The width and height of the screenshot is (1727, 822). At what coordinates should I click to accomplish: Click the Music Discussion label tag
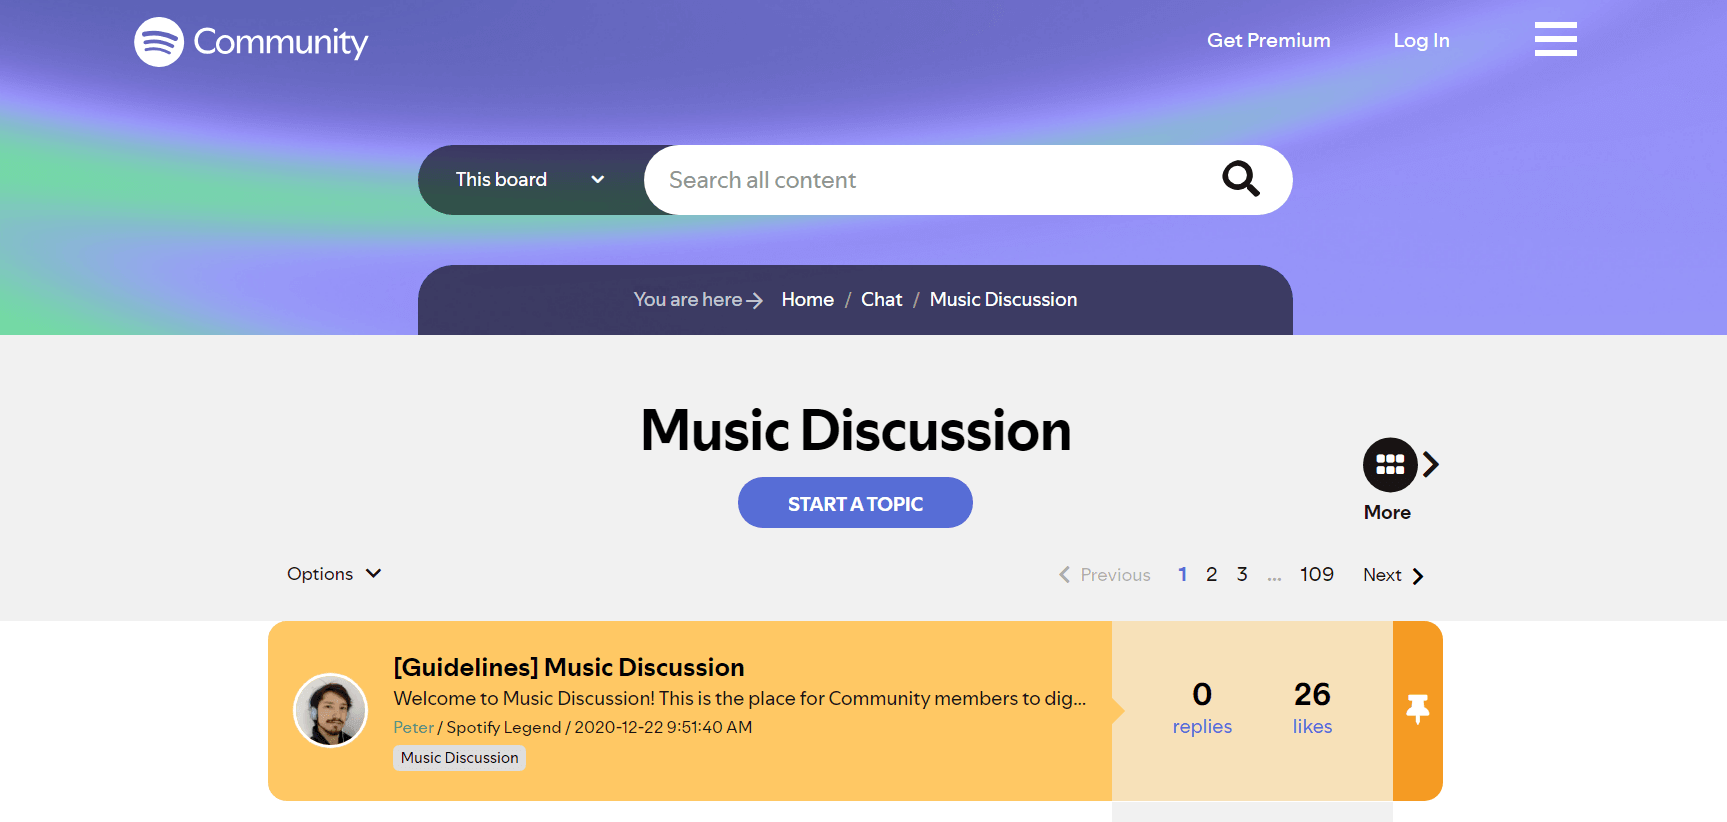459,758
